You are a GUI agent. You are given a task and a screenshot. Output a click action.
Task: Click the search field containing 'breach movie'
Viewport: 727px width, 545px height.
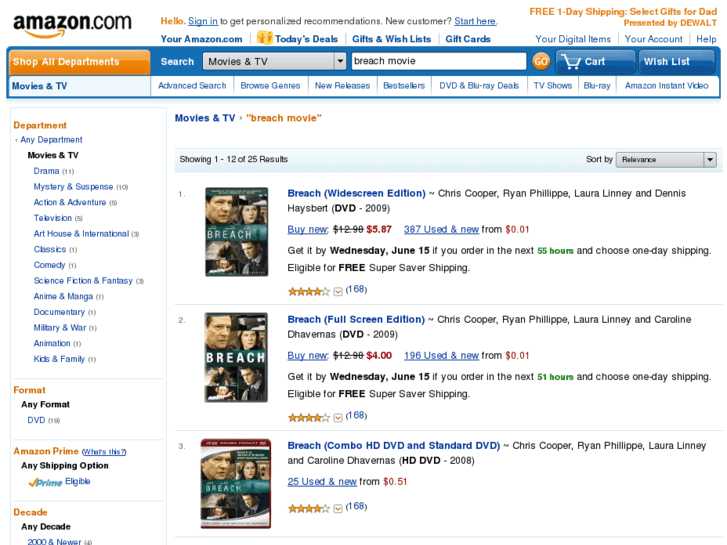(x=439, y=61)
